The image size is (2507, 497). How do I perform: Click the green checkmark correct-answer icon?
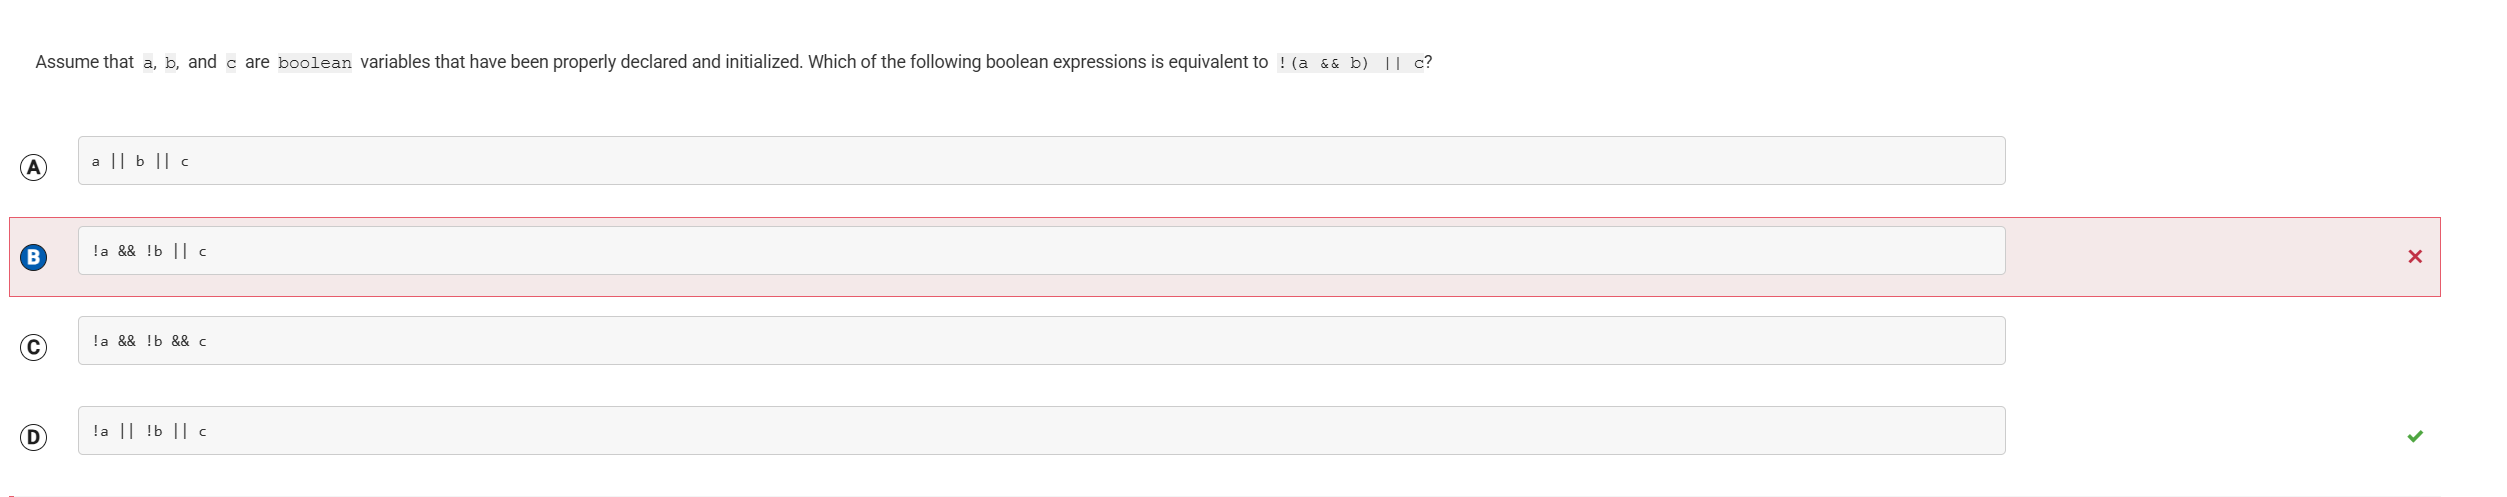click(2414, 436)
